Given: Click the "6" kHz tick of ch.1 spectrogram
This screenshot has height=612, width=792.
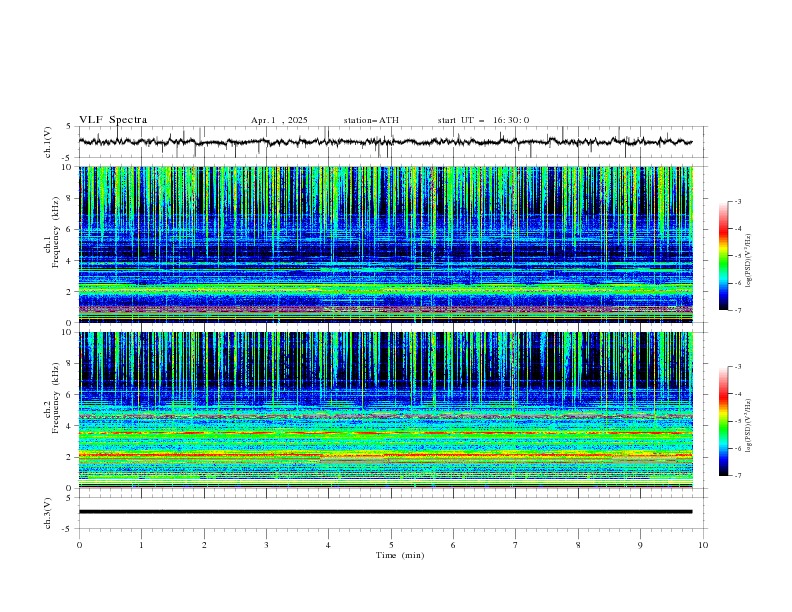Looking at the screenshot, I should 70,229.
